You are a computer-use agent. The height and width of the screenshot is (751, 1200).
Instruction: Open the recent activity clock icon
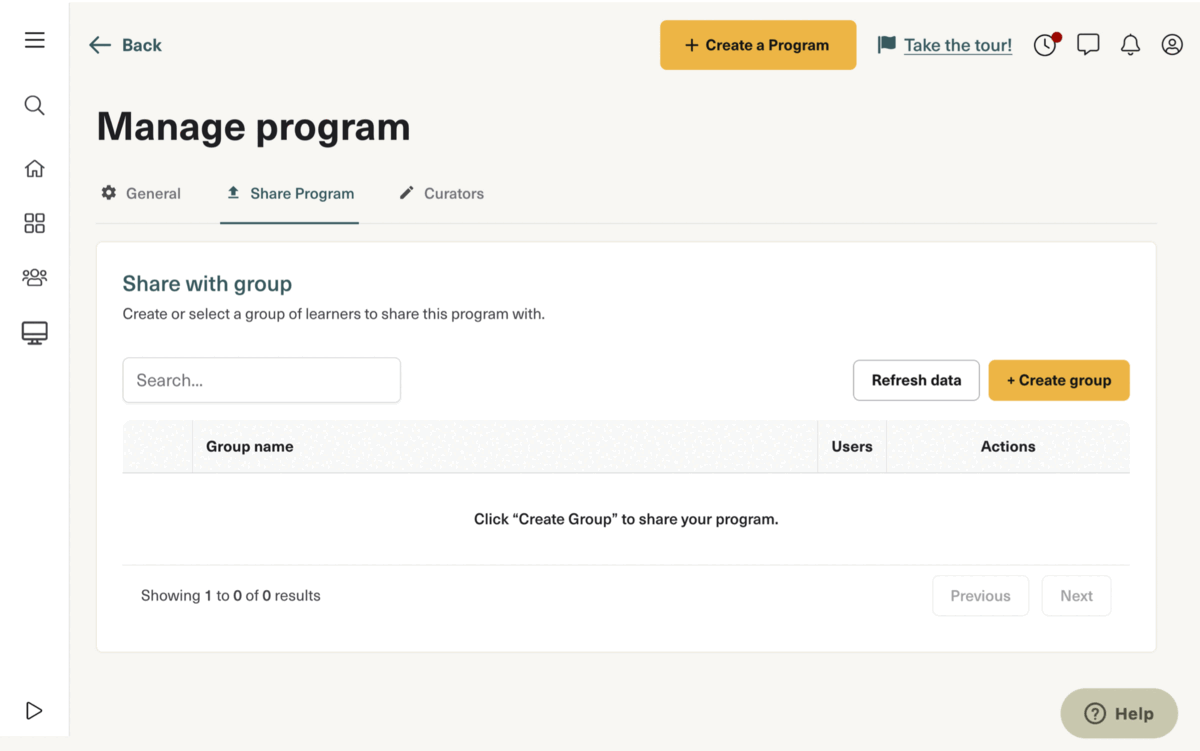[1045, 45]
